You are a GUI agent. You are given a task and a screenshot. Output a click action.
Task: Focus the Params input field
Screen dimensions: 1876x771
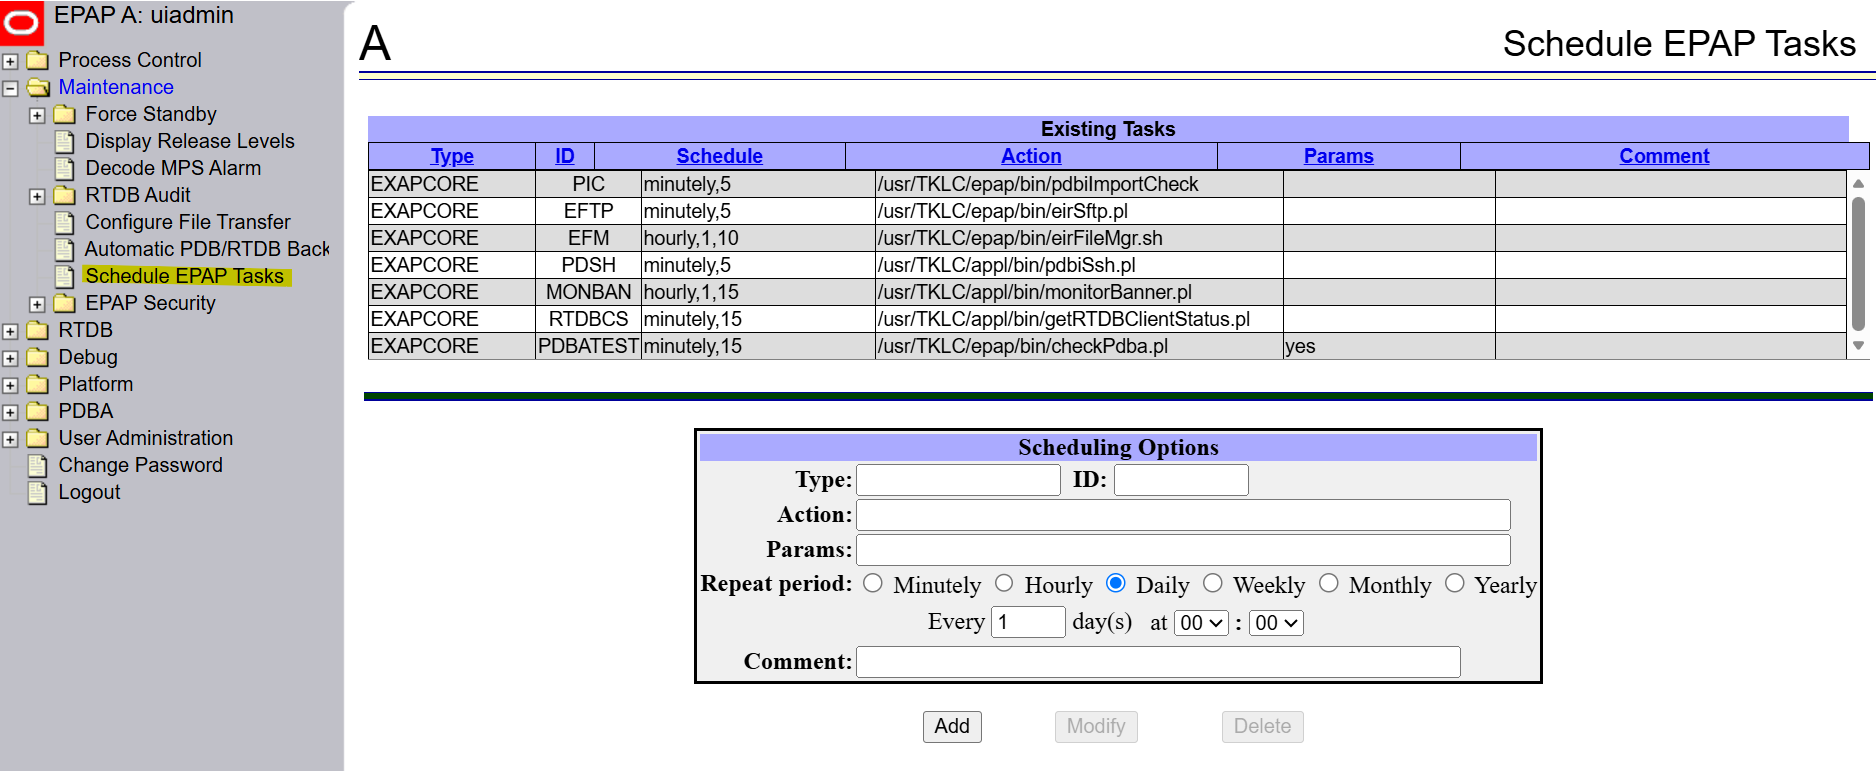click(1183, 550)
